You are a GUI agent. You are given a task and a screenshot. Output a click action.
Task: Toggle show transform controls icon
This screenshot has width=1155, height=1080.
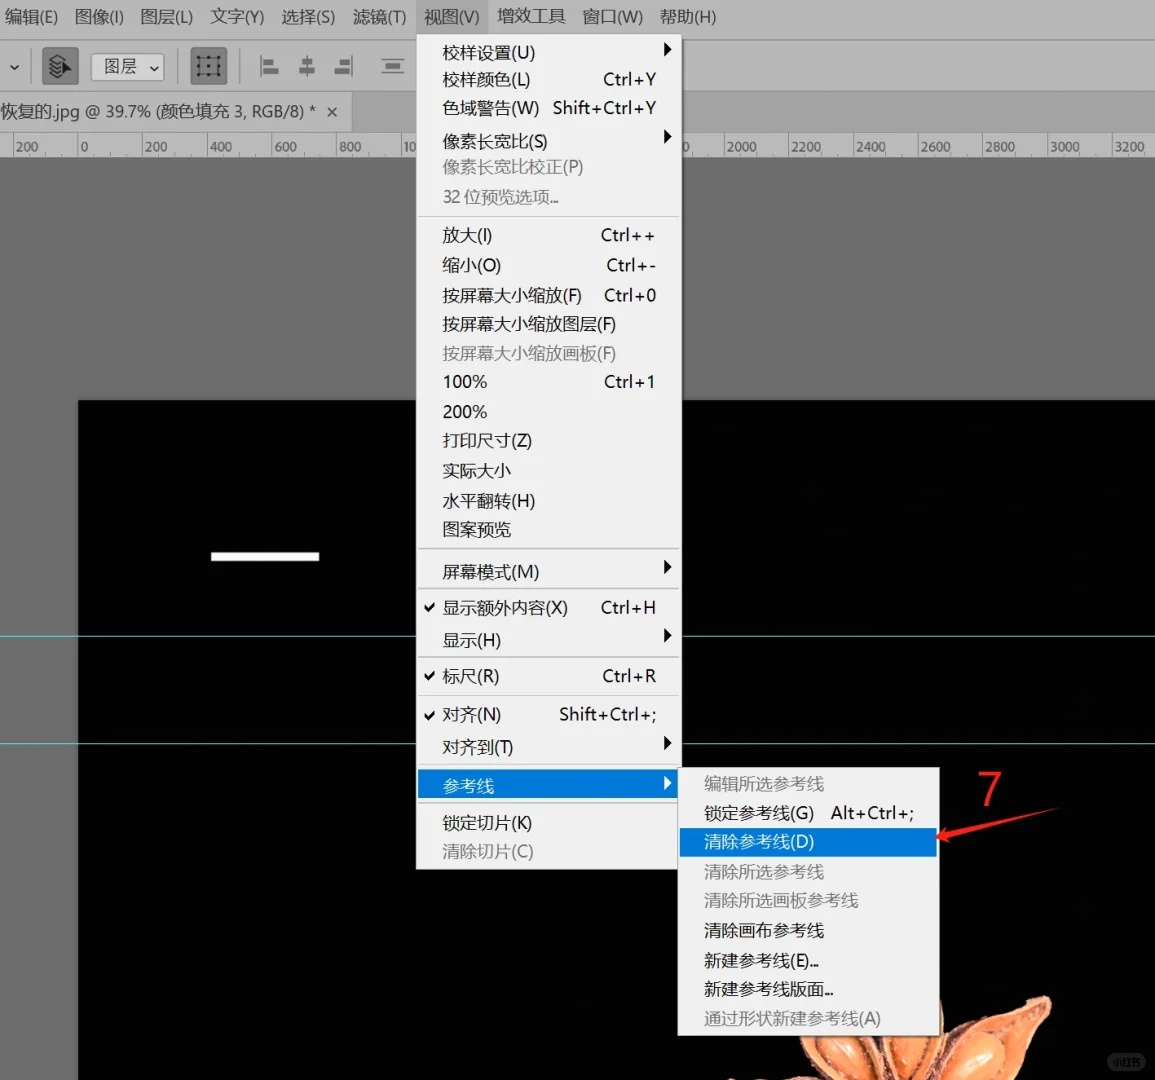click(208, 67)
